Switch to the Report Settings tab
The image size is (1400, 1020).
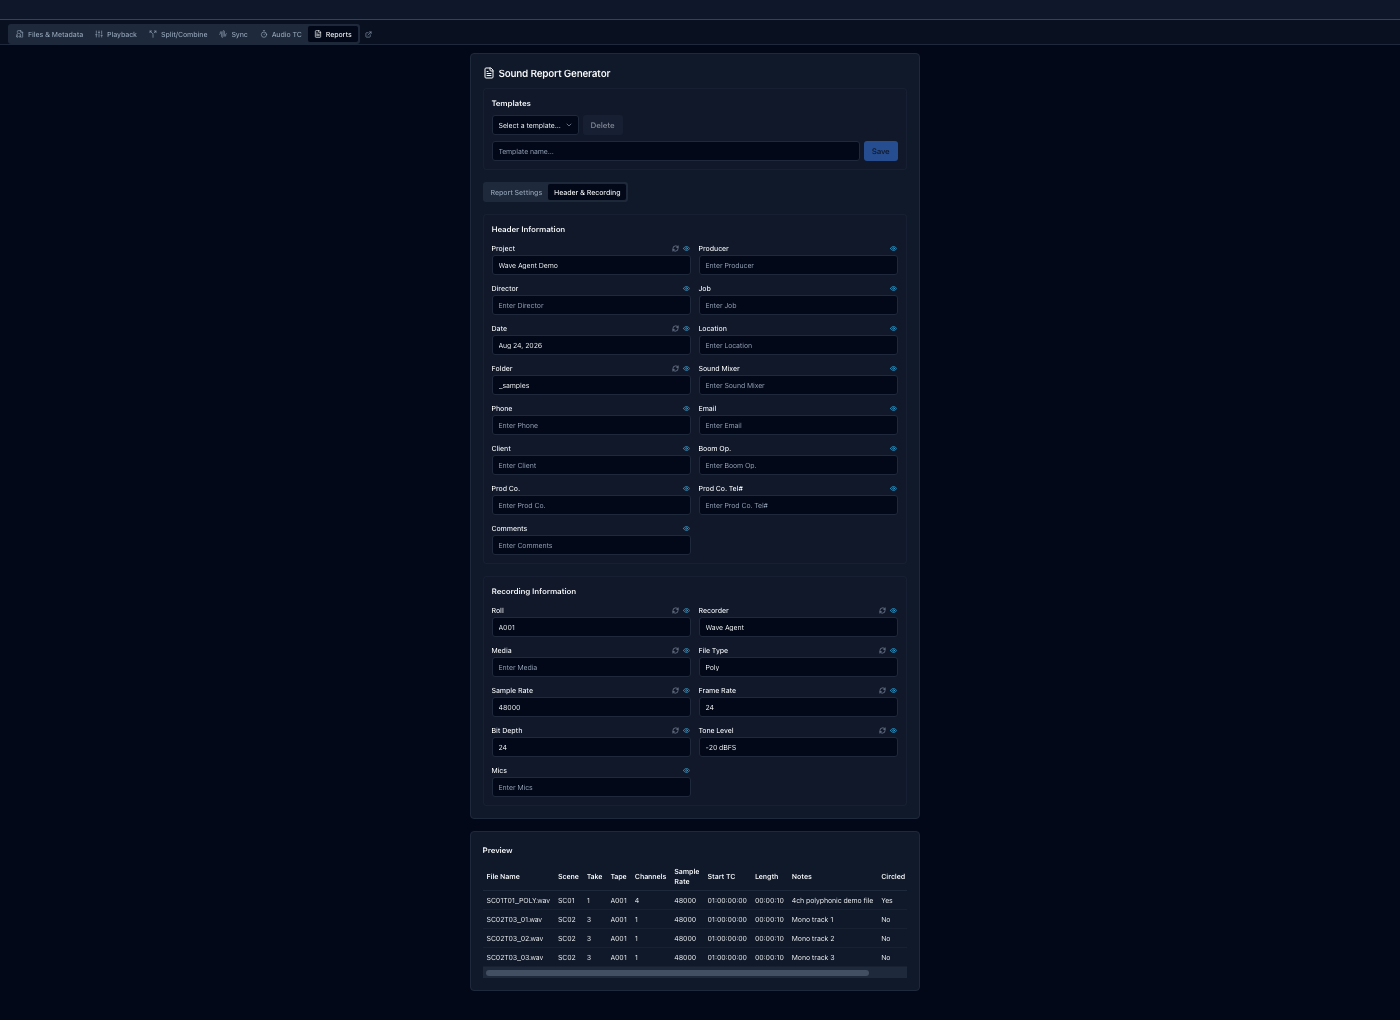click(516, 192)
